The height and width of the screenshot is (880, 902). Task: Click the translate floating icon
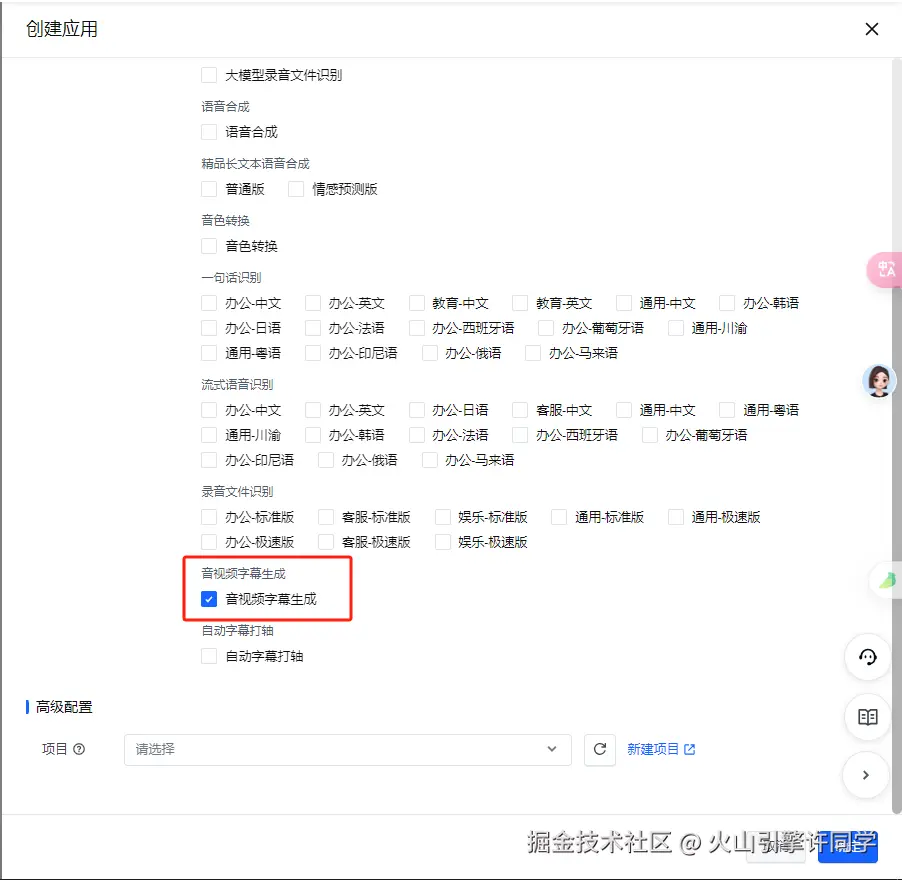(886, 269)
